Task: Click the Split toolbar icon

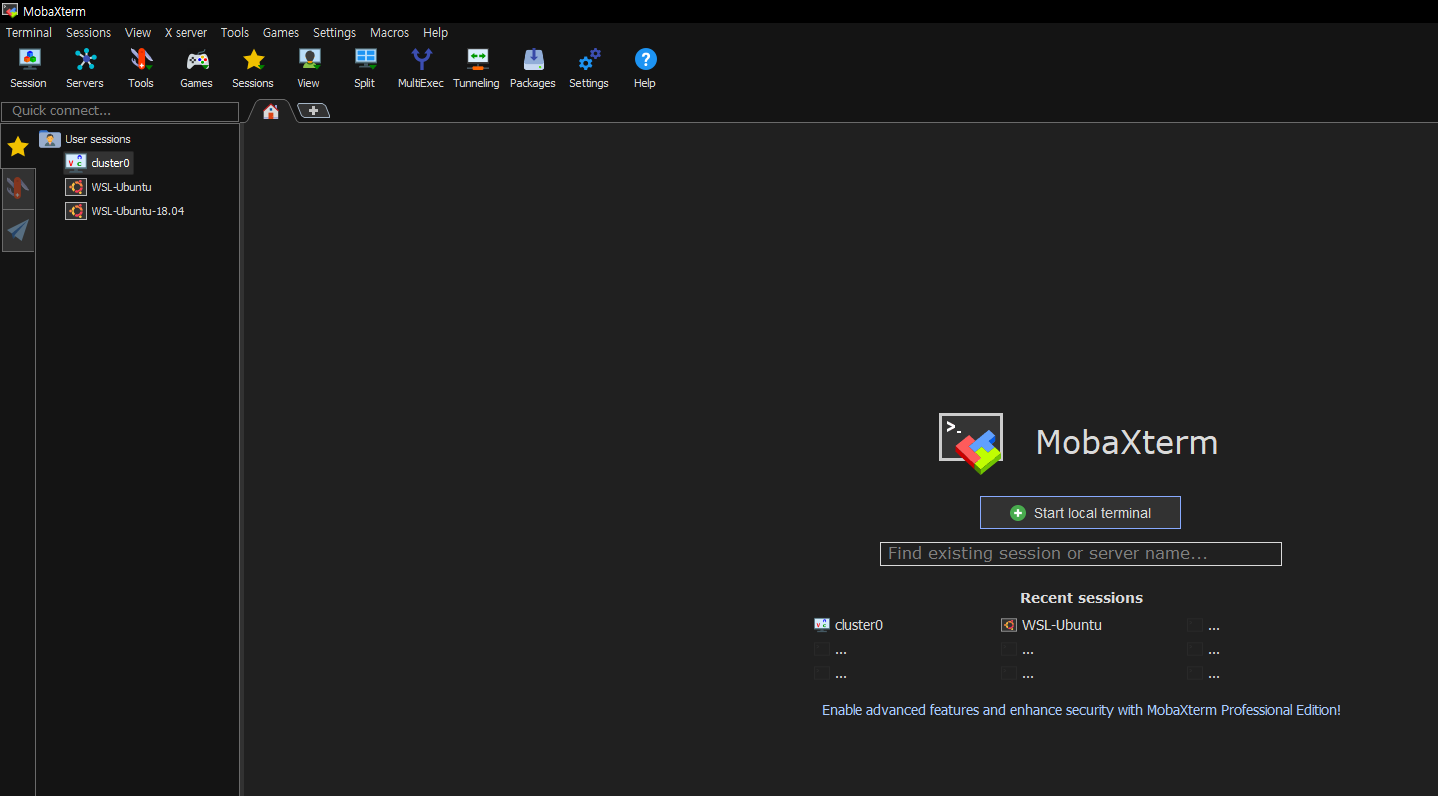Action: click(x=365, y=59)
